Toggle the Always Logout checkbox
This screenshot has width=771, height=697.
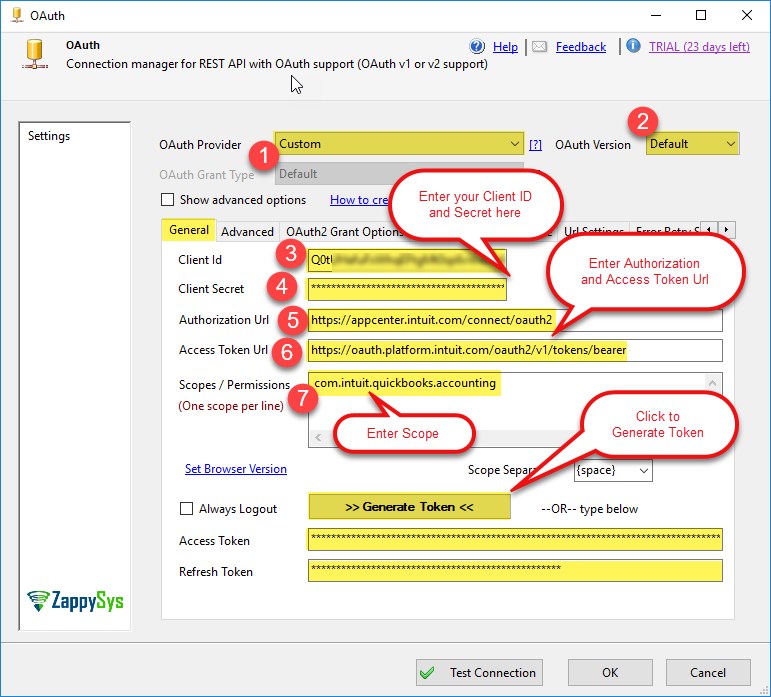[186, 509]
